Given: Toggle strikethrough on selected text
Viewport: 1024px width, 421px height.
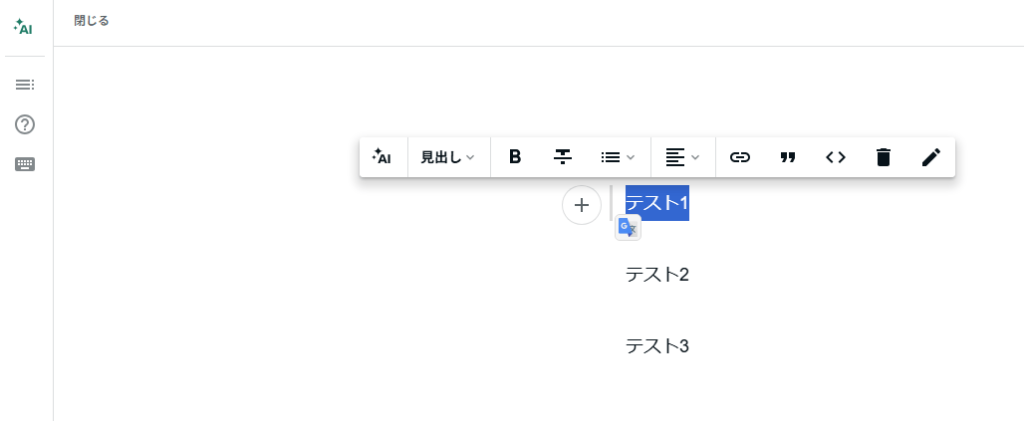Looking at the screenshot, I should coord(563,157).
